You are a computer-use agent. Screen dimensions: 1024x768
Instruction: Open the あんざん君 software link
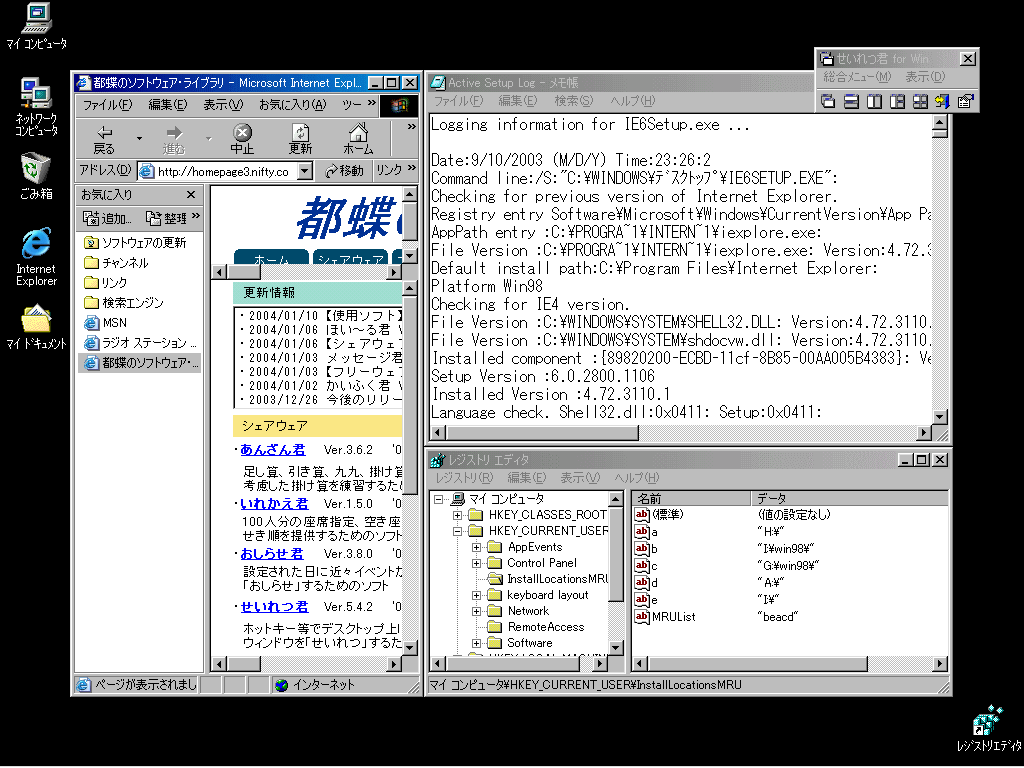tap(272, 450)
